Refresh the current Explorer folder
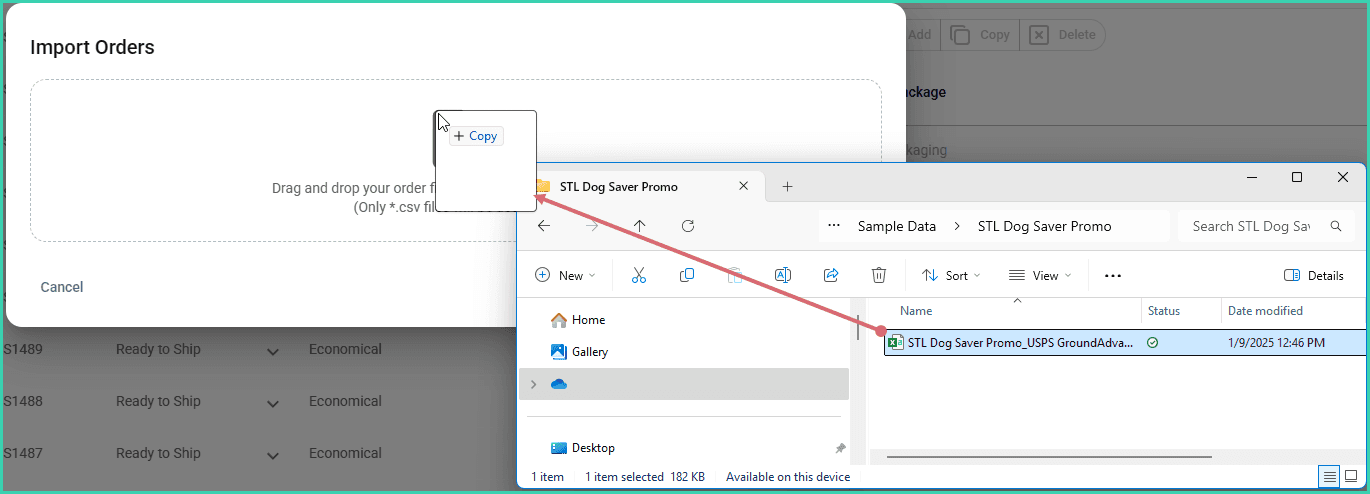1370x494 pixels. 687,226
